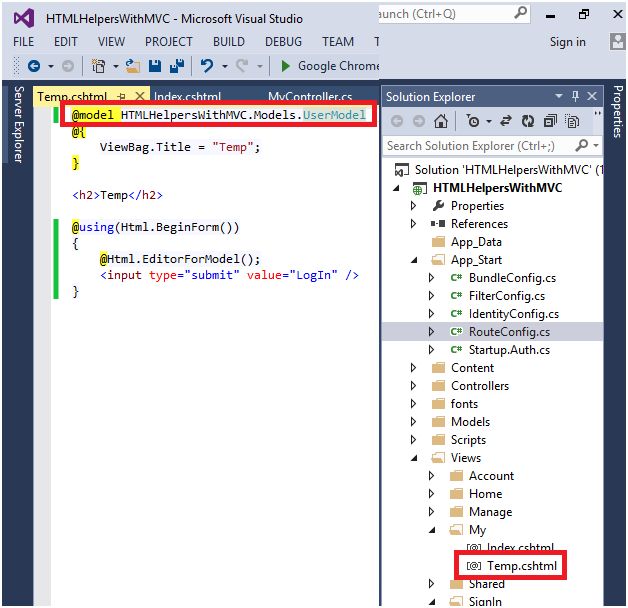Toggle pin on Temp.cshtml tab
This screenshot has height=608, width=628.
click(122, 97)
